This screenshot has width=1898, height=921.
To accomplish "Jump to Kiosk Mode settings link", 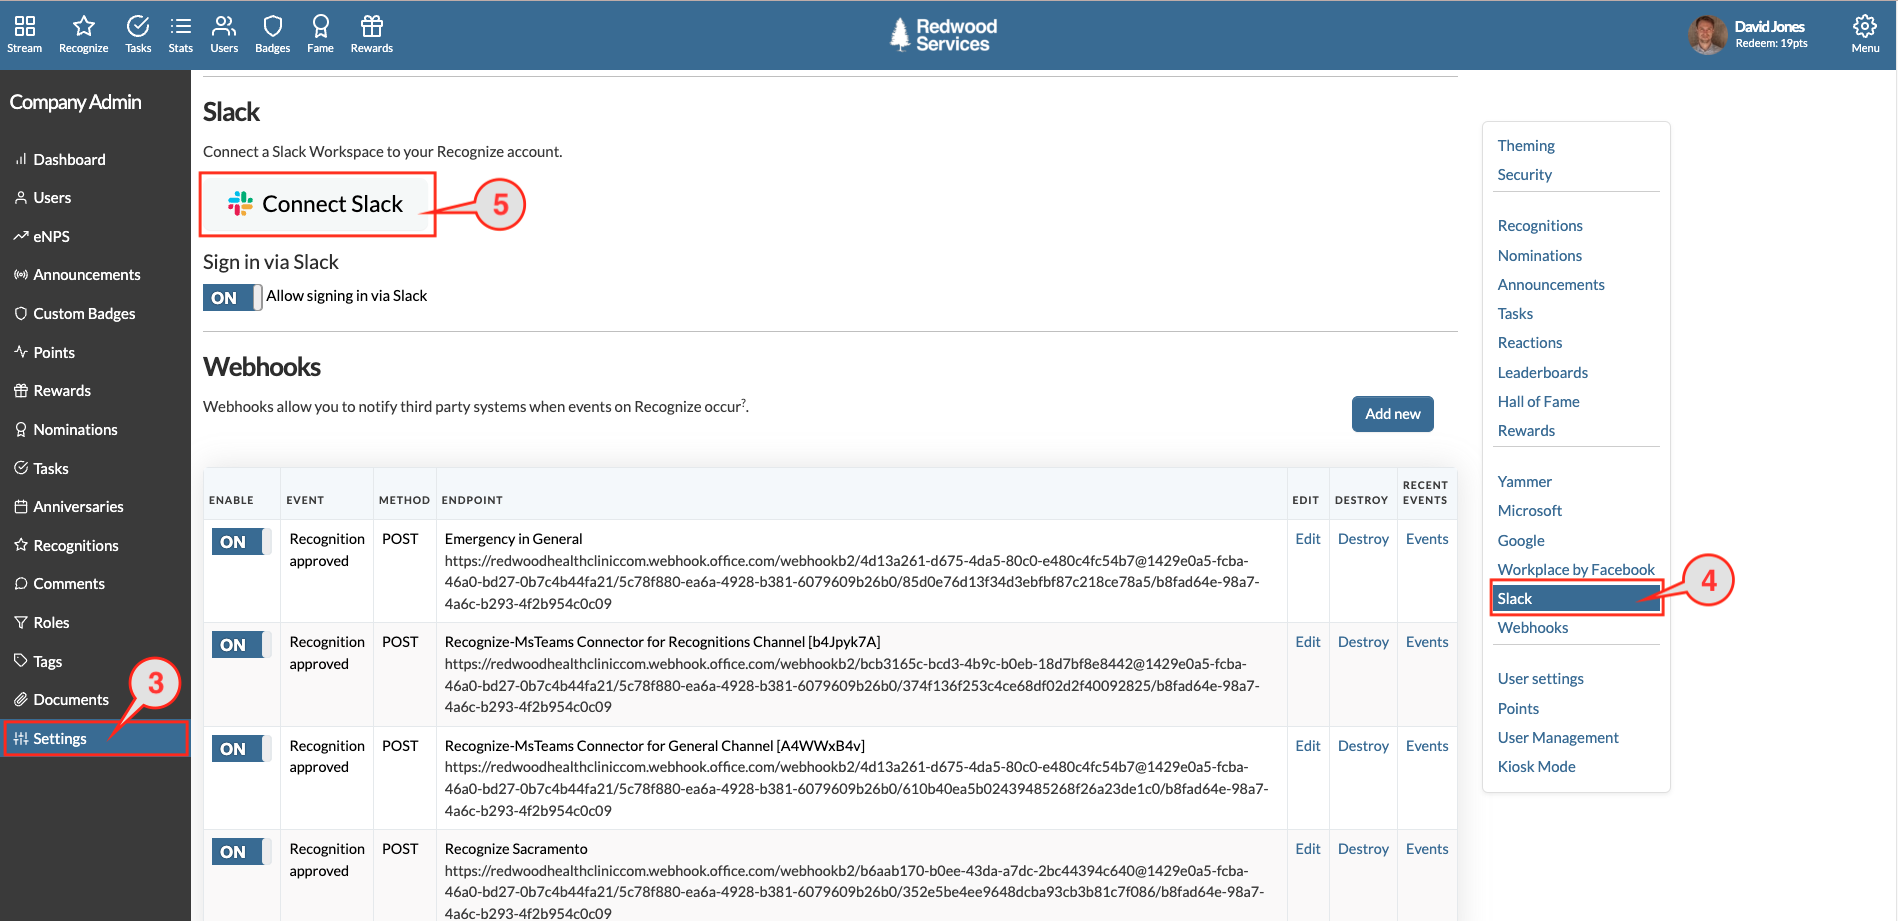I will (1536, 767).
